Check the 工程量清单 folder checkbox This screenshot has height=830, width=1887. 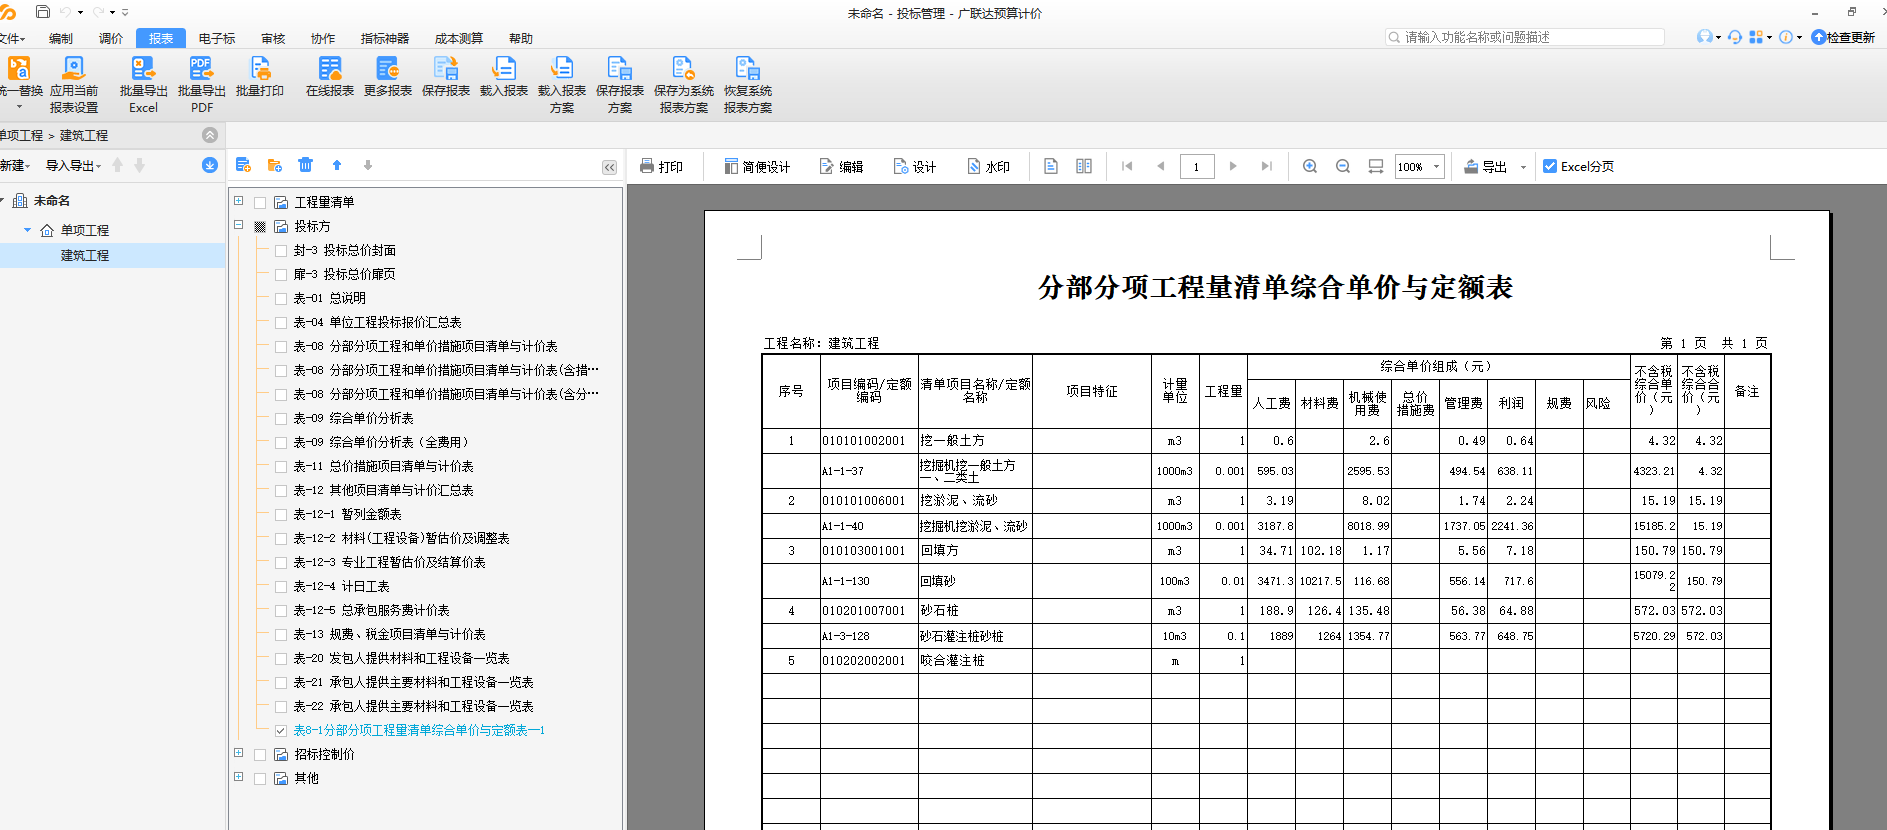tap(260, 202)
